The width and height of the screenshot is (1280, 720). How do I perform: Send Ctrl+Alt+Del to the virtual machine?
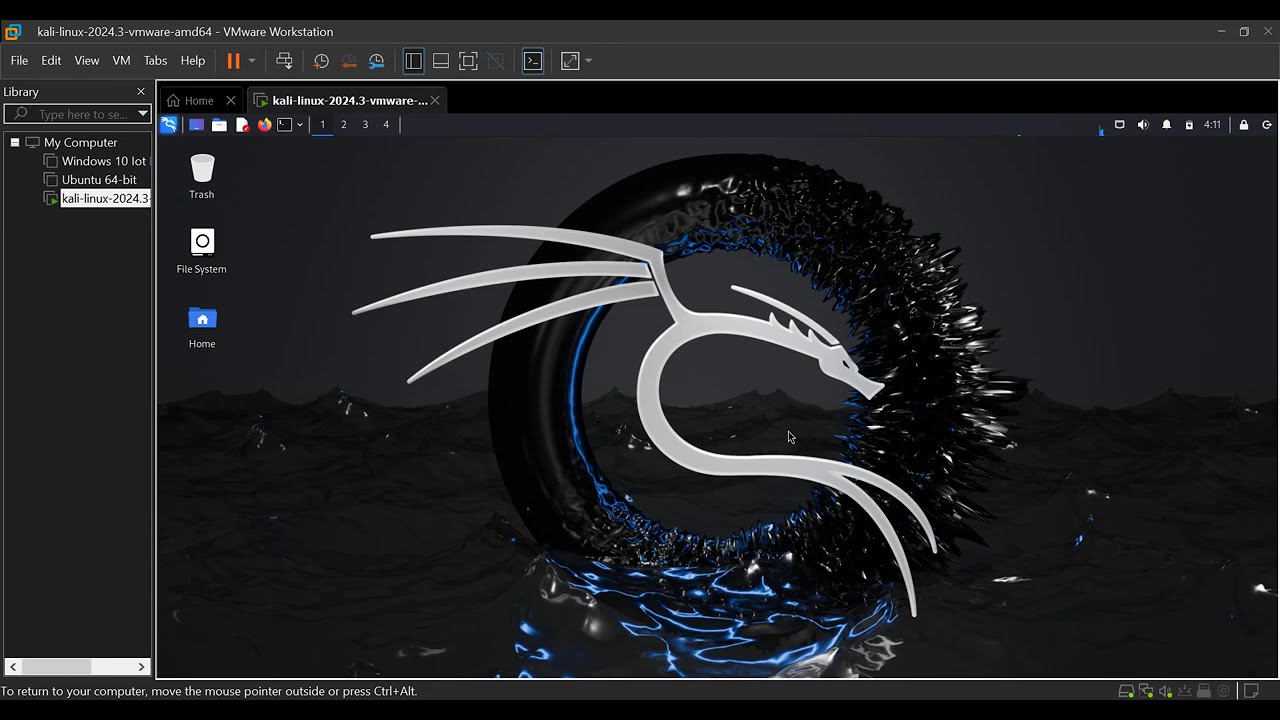point(284,61)
